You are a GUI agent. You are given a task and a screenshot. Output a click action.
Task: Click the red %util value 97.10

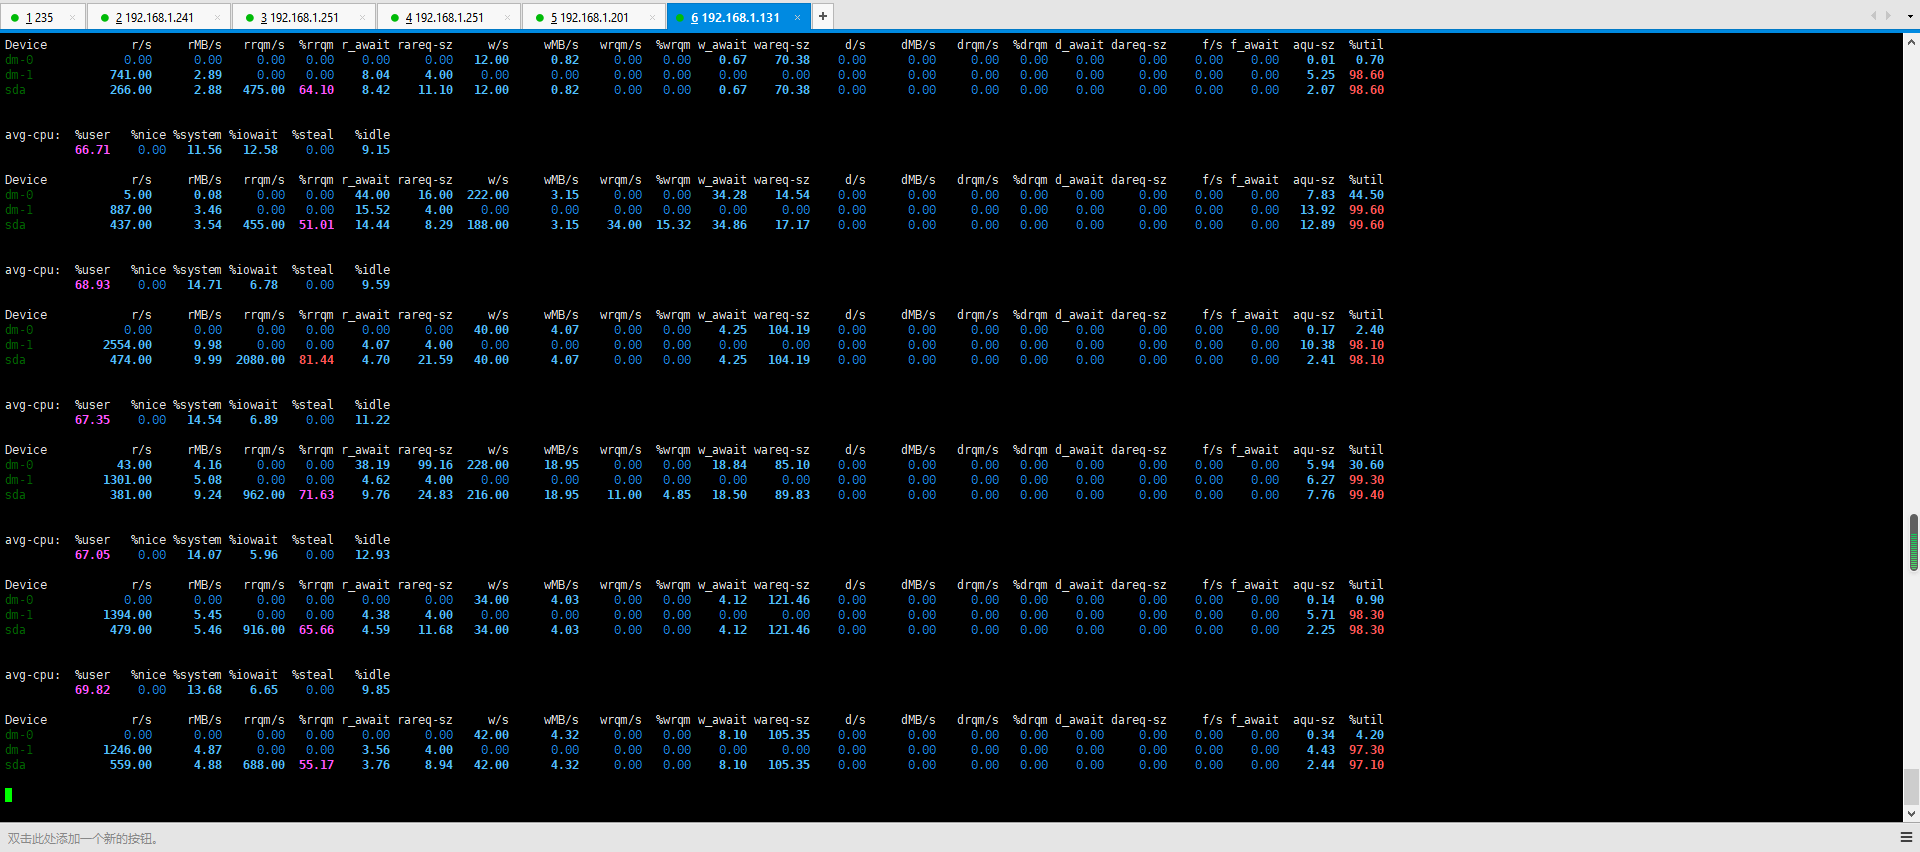1366,765
